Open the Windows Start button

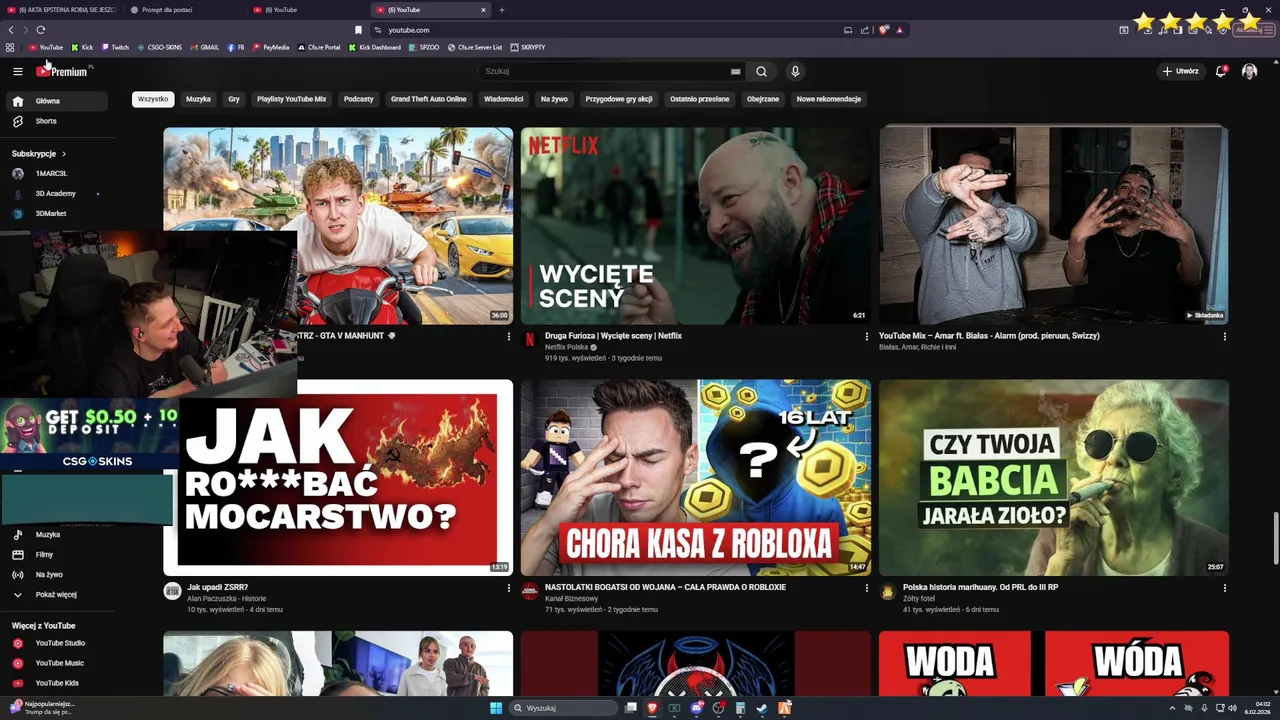click(496, 708)
